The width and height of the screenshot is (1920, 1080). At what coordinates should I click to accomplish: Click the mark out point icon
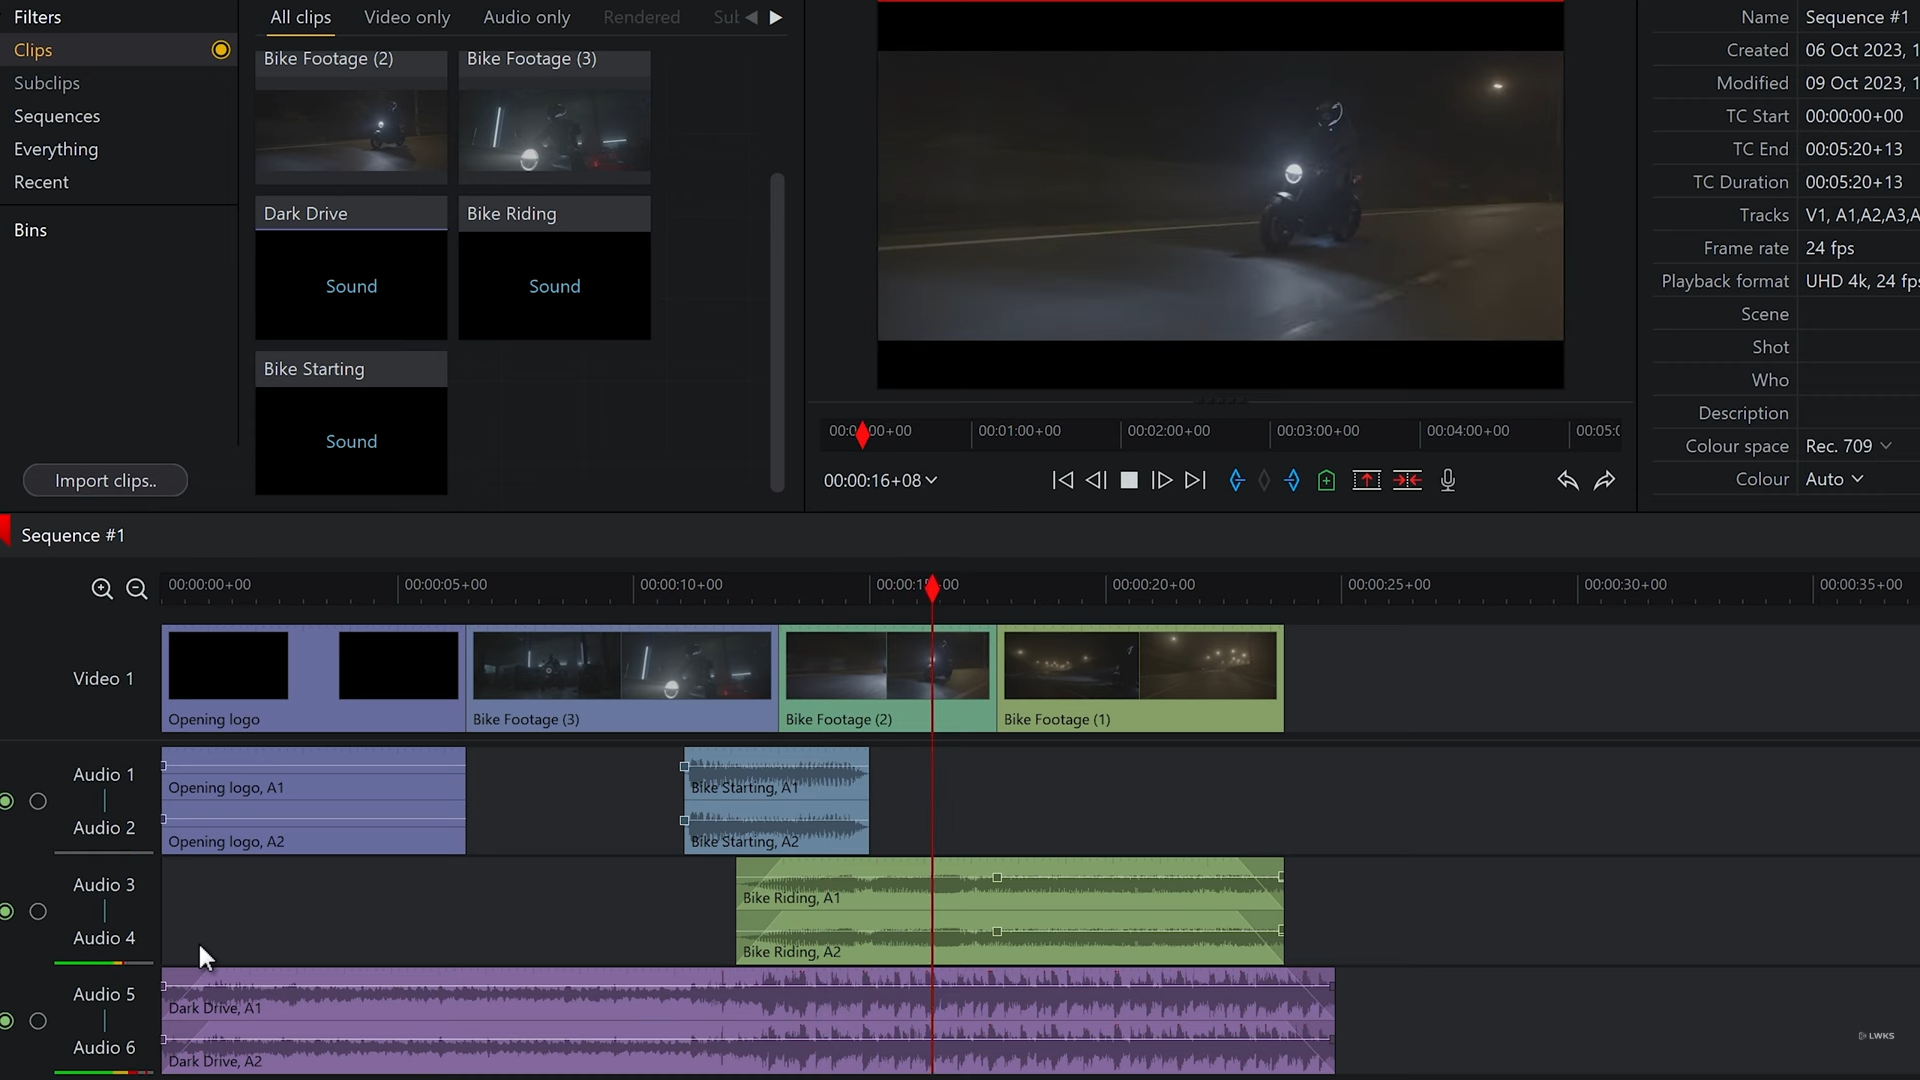tap(1293, 481)
